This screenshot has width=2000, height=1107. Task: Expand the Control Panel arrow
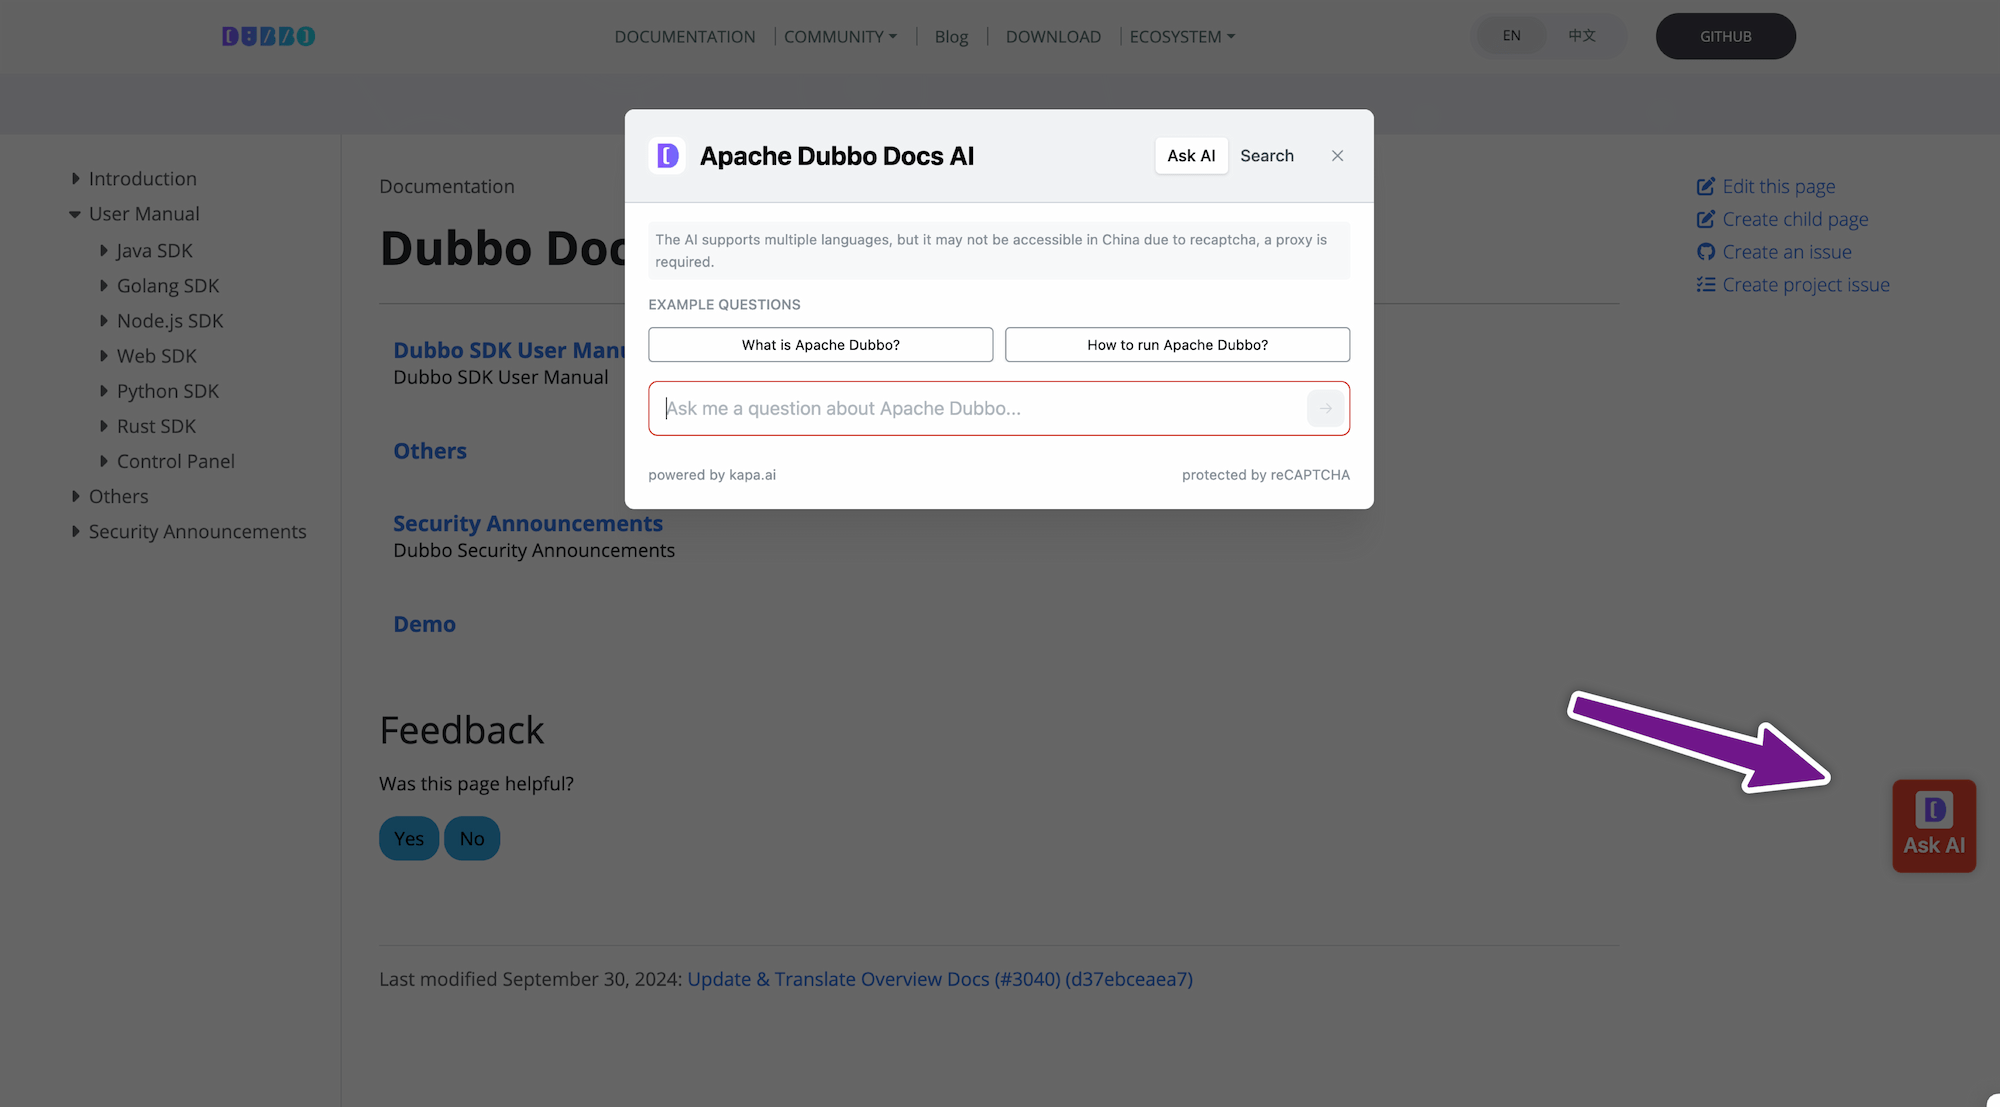(x=103, y=461)
